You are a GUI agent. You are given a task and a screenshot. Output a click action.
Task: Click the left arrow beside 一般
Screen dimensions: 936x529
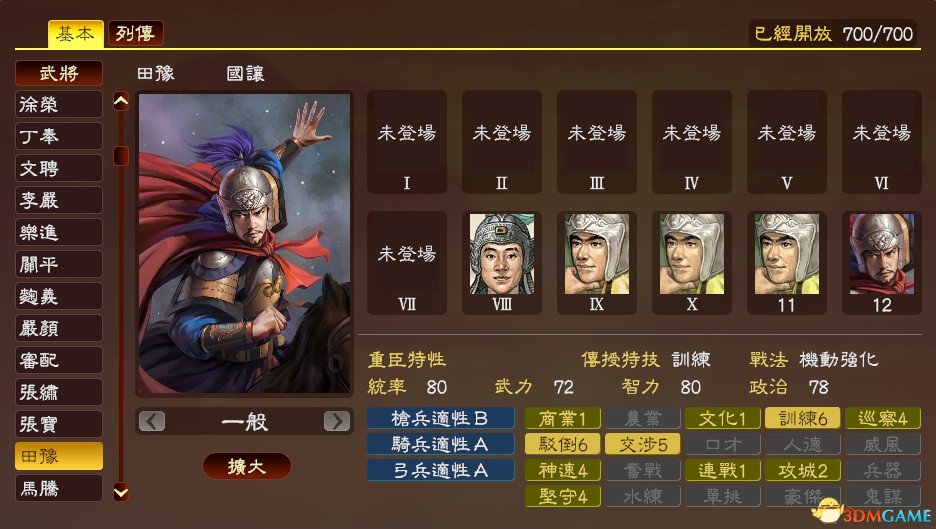point(152,422)
